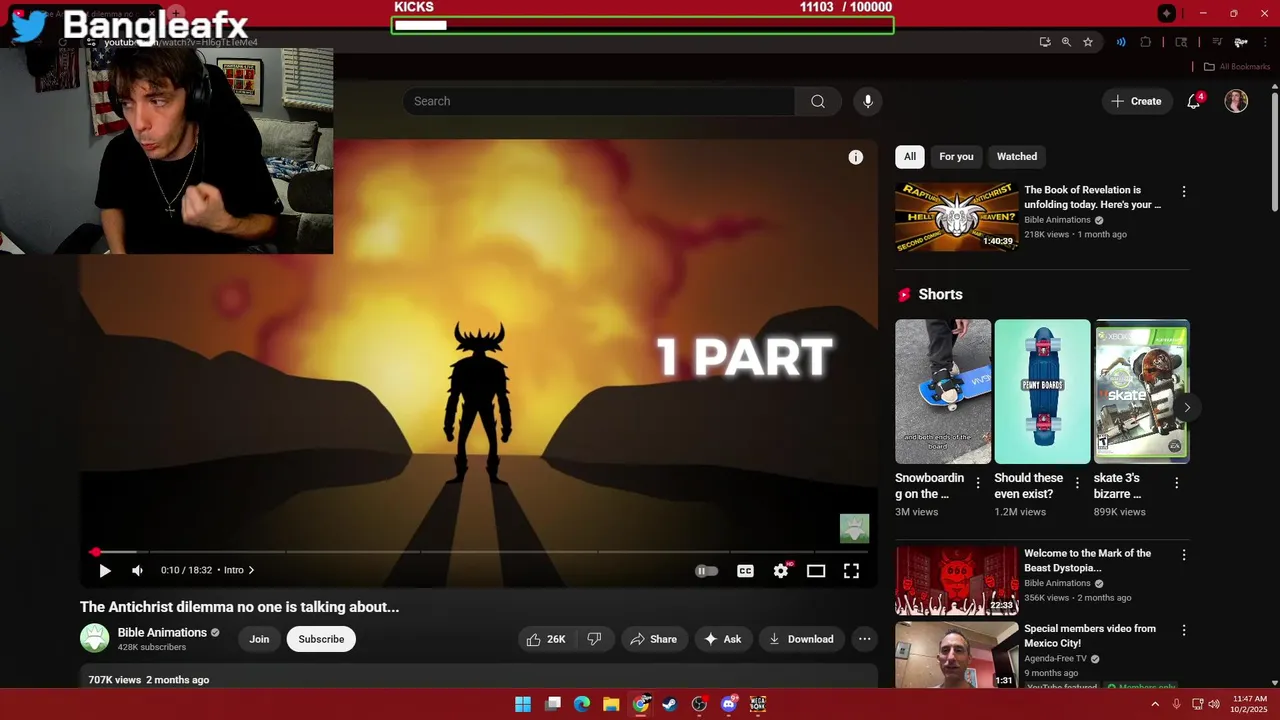
Task: Open Chrome media controls icon
Action: tap(1217, 42)
